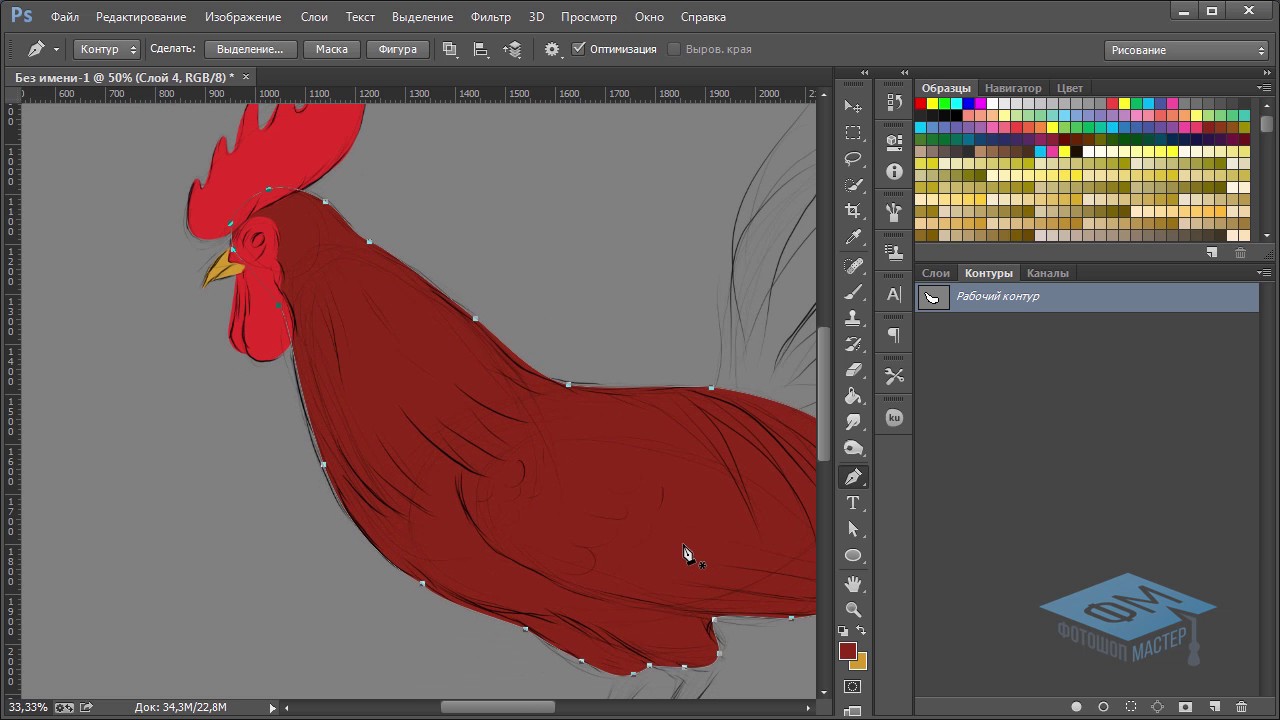Switch to the Навигатор tab
This screenshot has width=1280, height=720.
click(1013, 88)
